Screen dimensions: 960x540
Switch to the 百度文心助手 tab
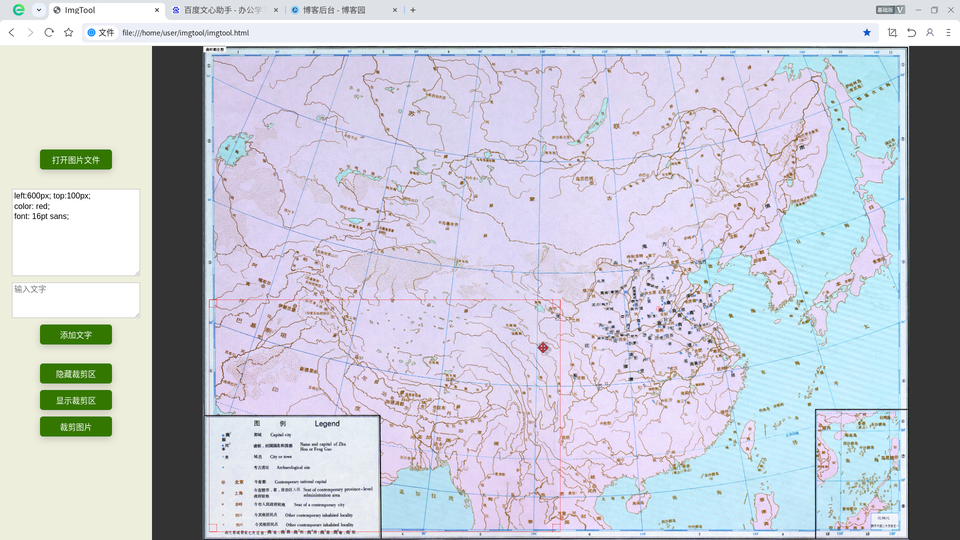[x=223, y=10]
